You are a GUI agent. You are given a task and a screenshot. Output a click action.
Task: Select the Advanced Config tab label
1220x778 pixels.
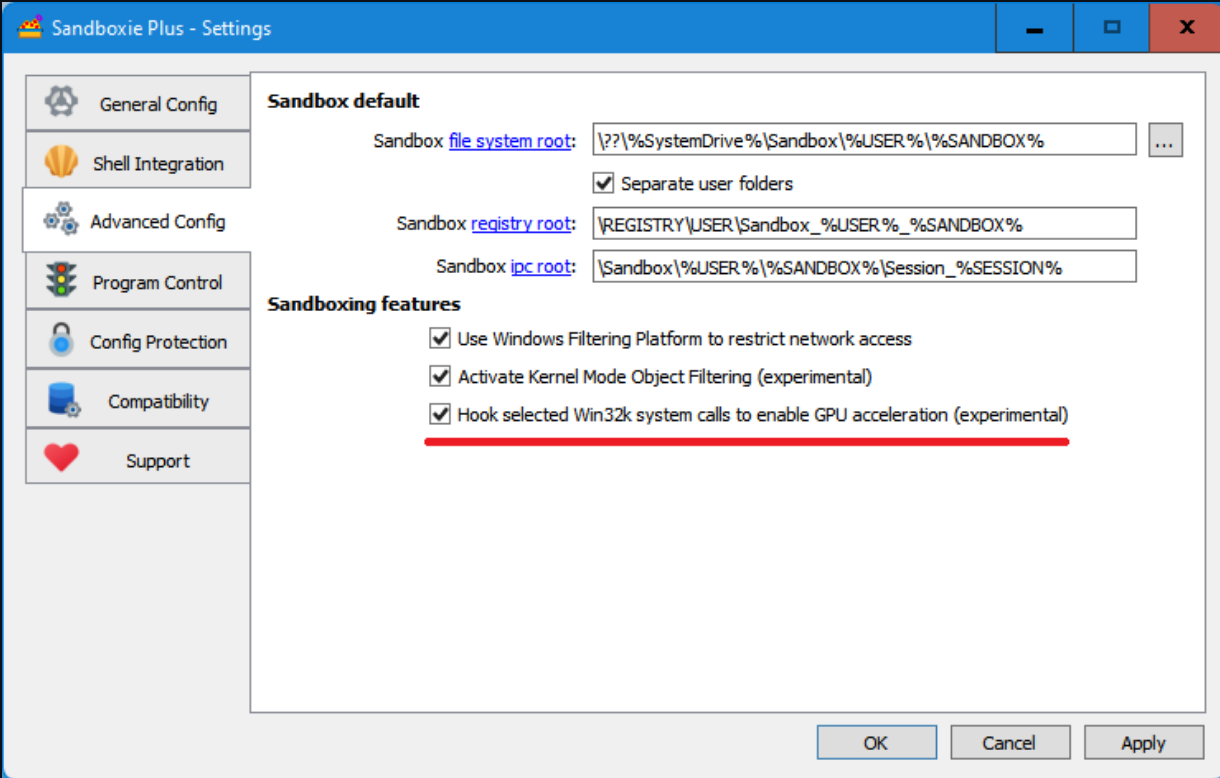pyautogui.click(x=158, y=221)
